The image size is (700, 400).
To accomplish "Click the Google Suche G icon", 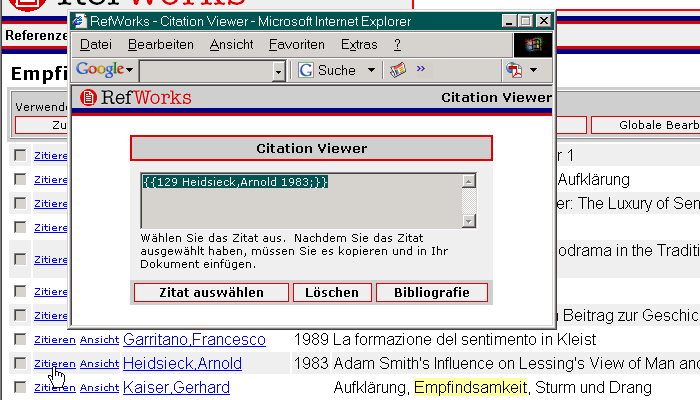I will [306, 70].
